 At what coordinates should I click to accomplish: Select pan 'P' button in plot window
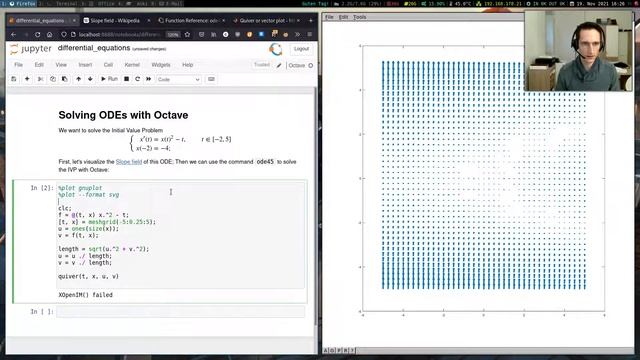(x=339, y=350)
